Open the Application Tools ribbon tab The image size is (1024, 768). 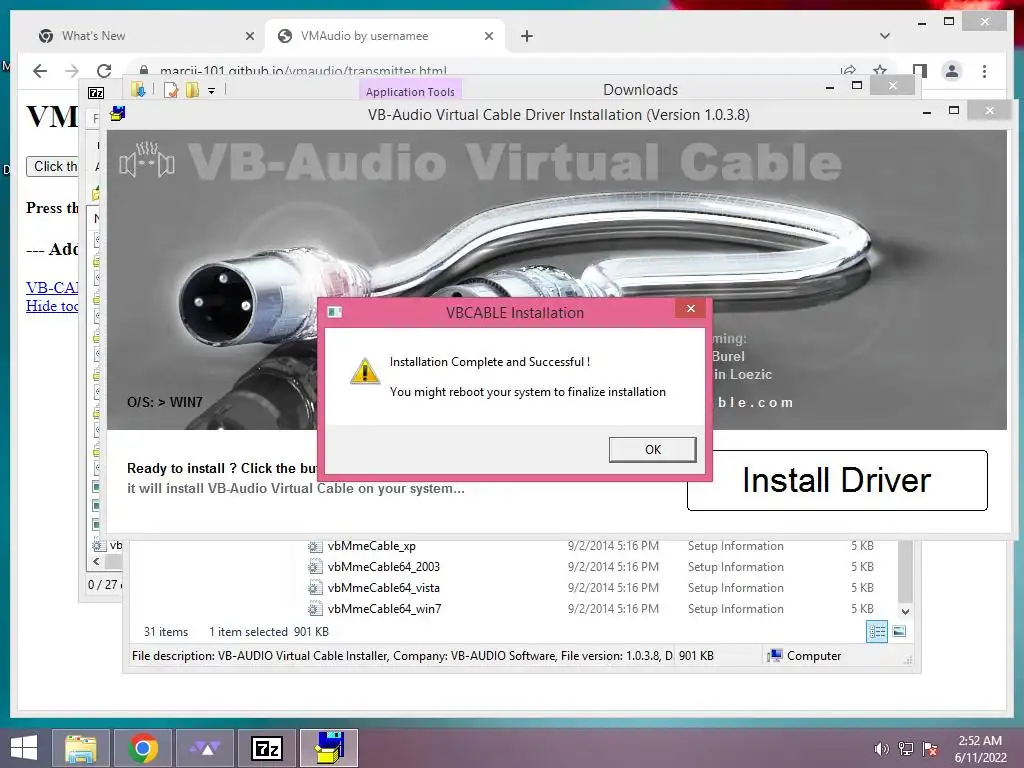[410, 91]
